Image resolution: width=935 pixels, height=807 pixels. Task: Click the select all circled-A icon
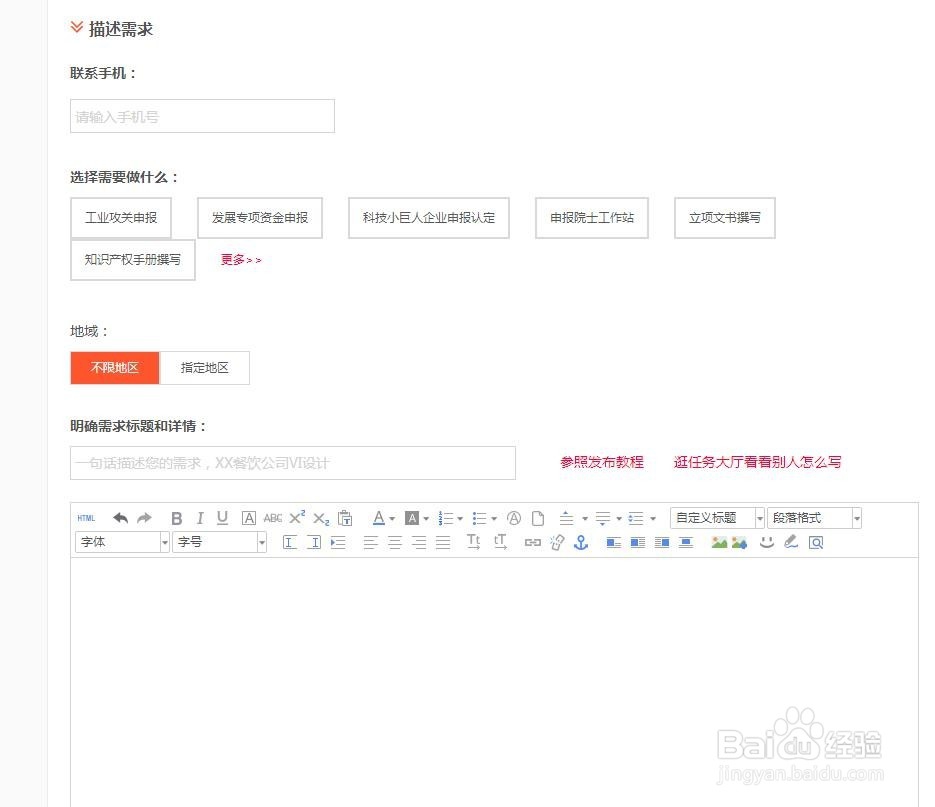pos(514,518)
